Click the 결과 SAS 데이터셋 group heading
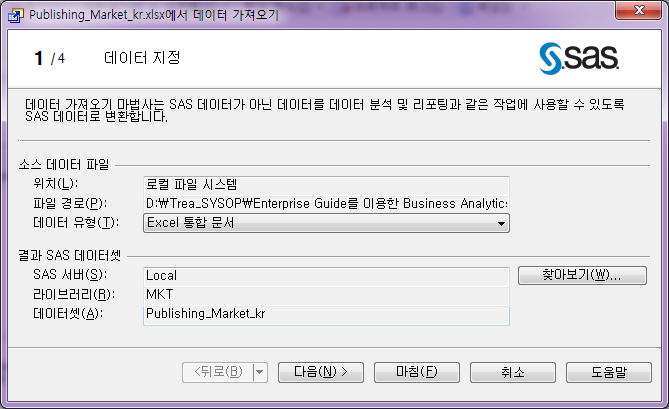The height and width of the screenshot is (409, 669). [70, 255]
